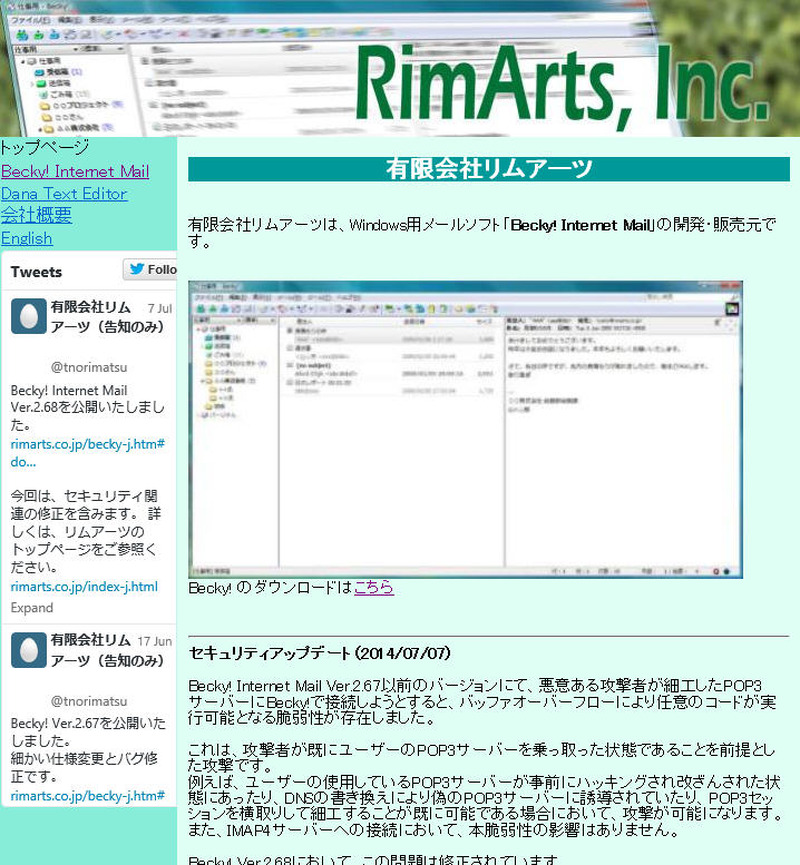This screenshot has height=865, width=800.
Task: Switch to the English version link
Action: [27, 238]
